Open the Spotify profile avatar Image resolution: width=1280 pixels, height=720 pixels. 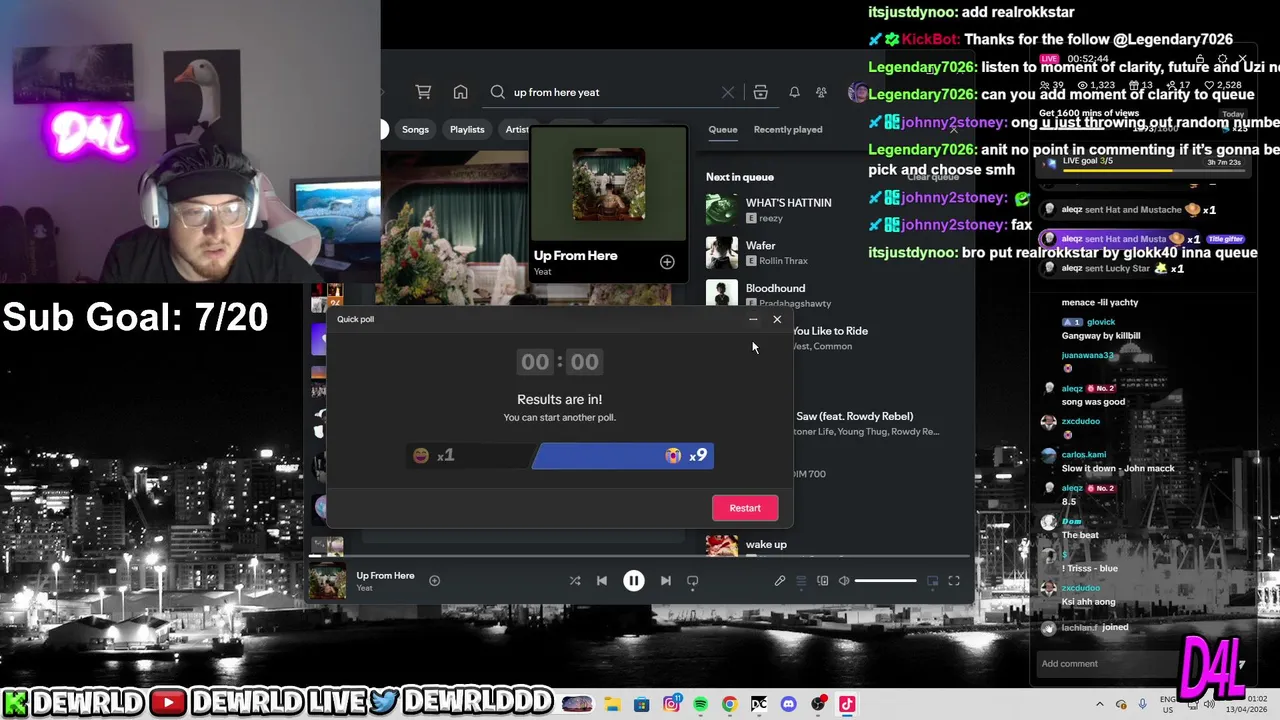[x=857, y=92]
